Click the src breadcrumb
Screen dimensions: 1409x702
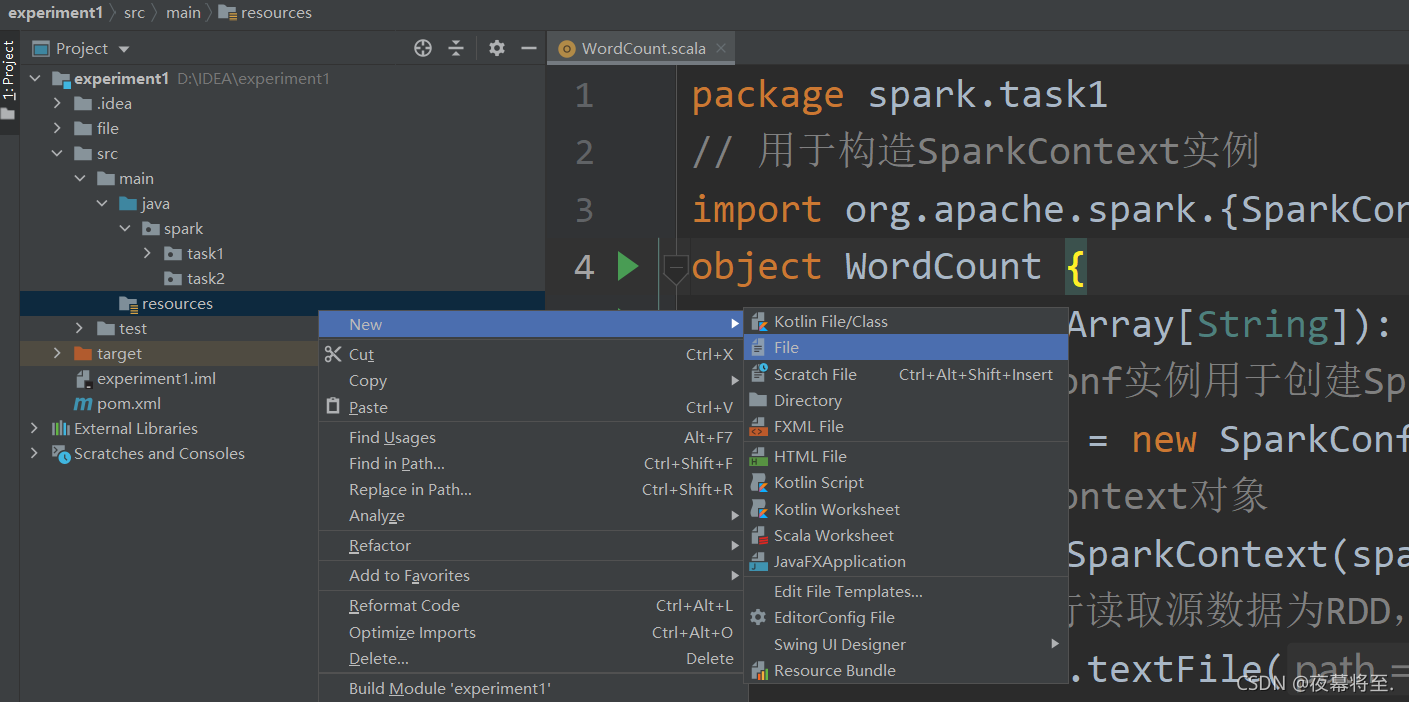pyautogui.click(x=134, y=13)
